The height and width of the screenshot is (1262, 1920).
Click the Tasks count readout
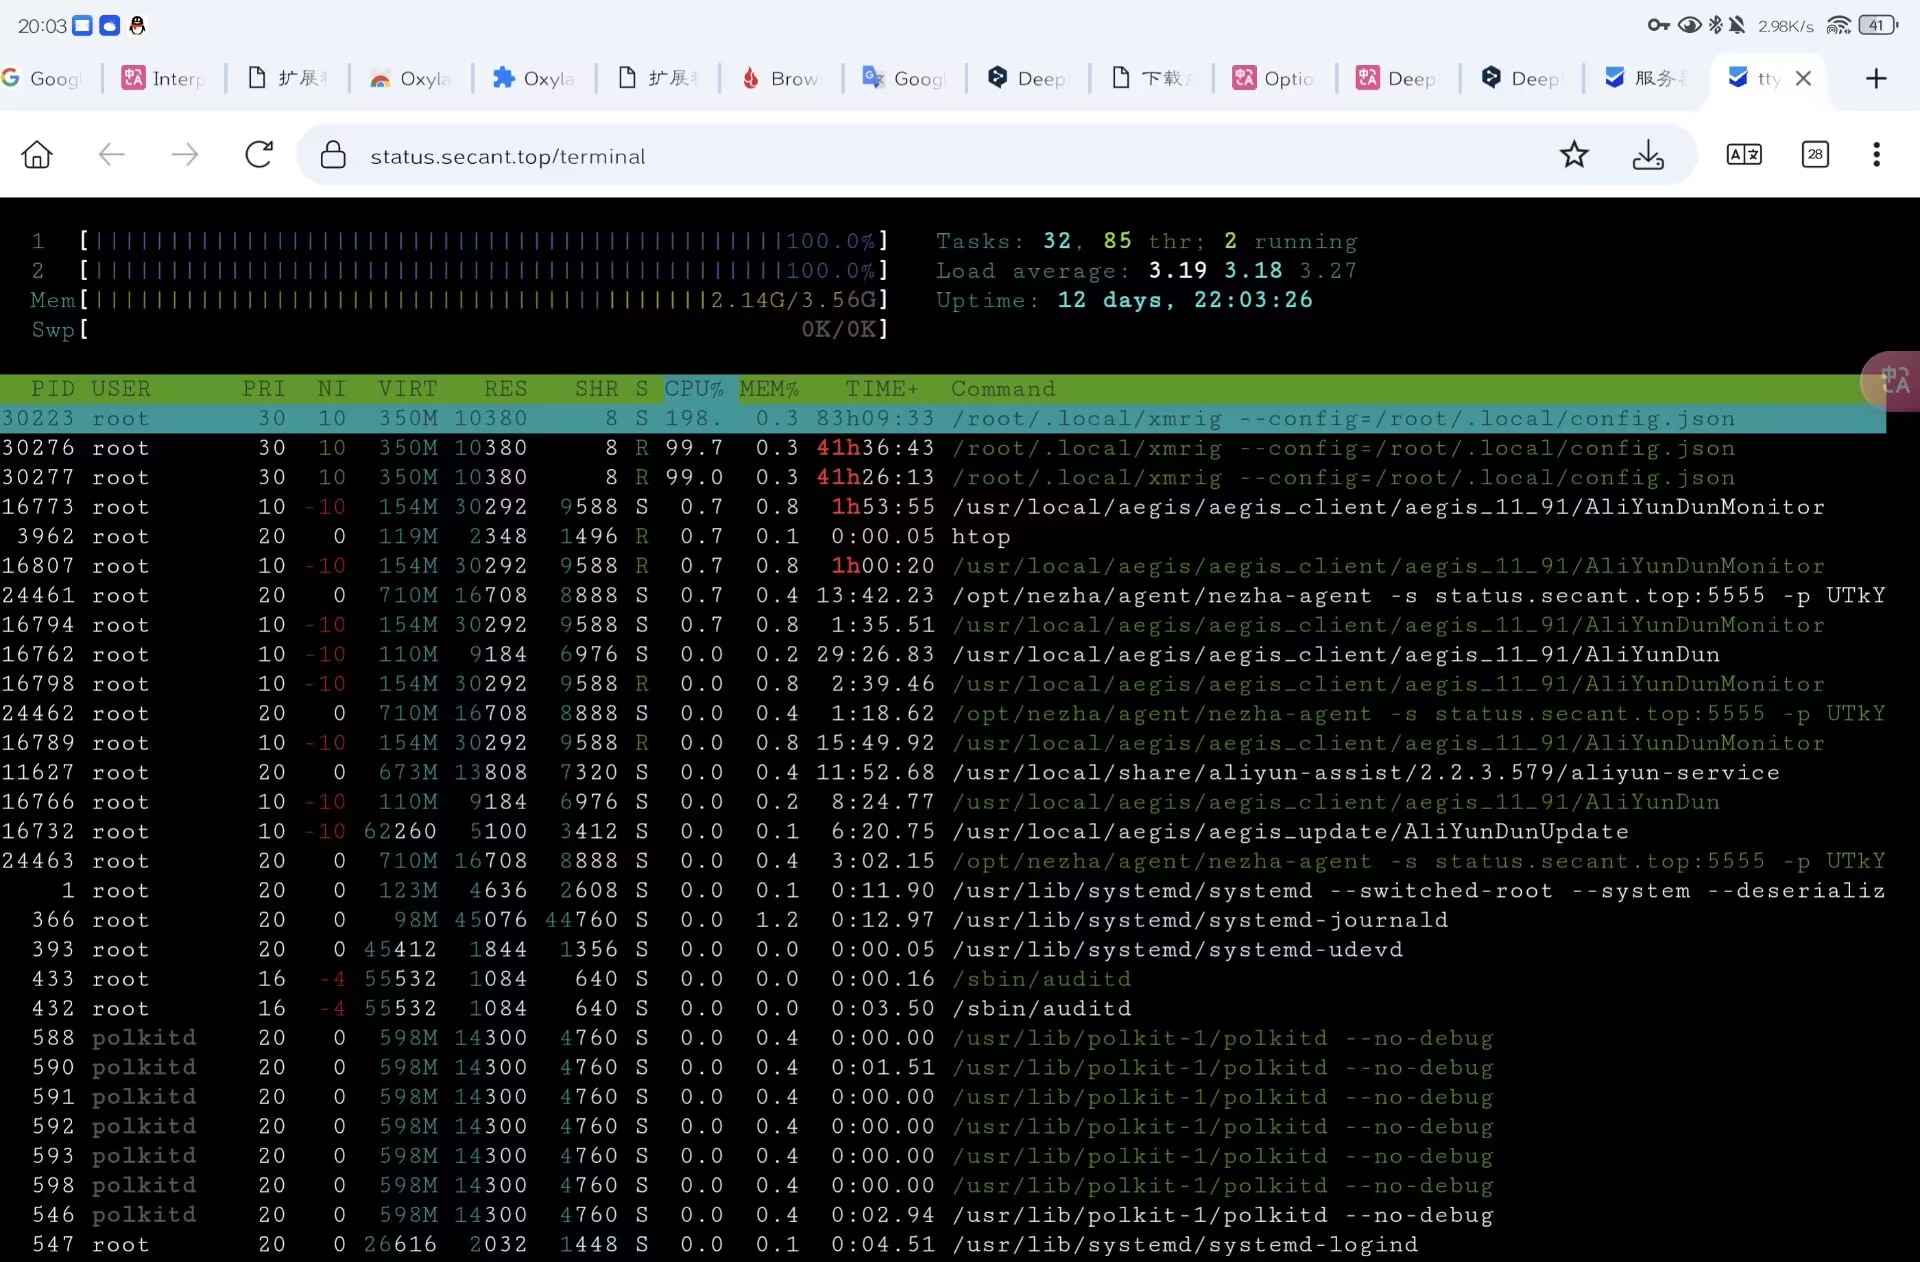[1146, 241]
